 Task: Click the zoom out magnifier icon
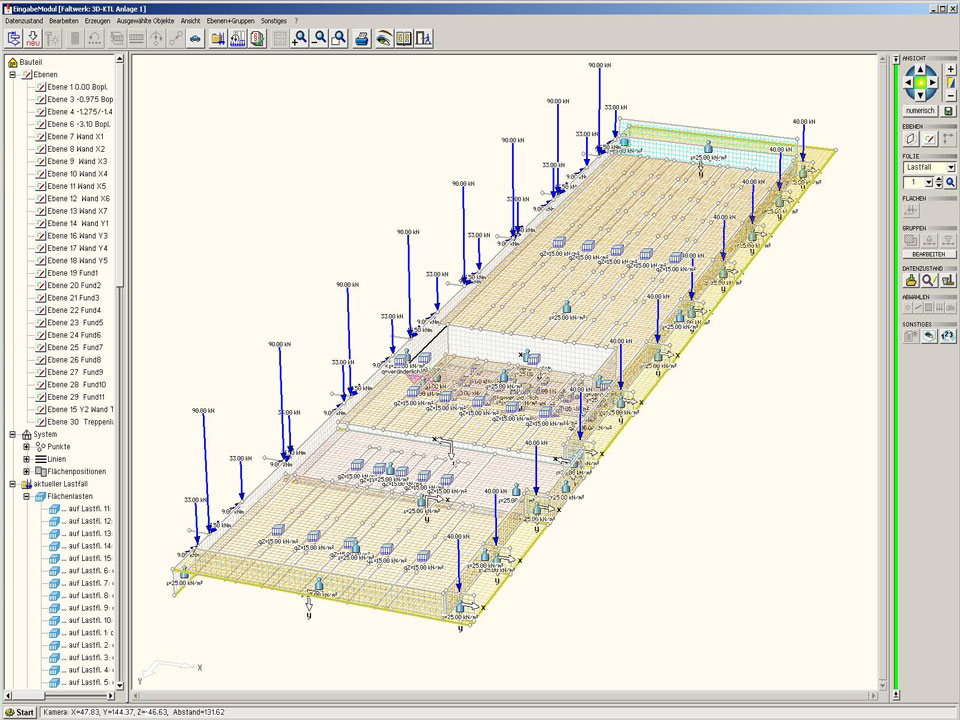pos(320,39)
